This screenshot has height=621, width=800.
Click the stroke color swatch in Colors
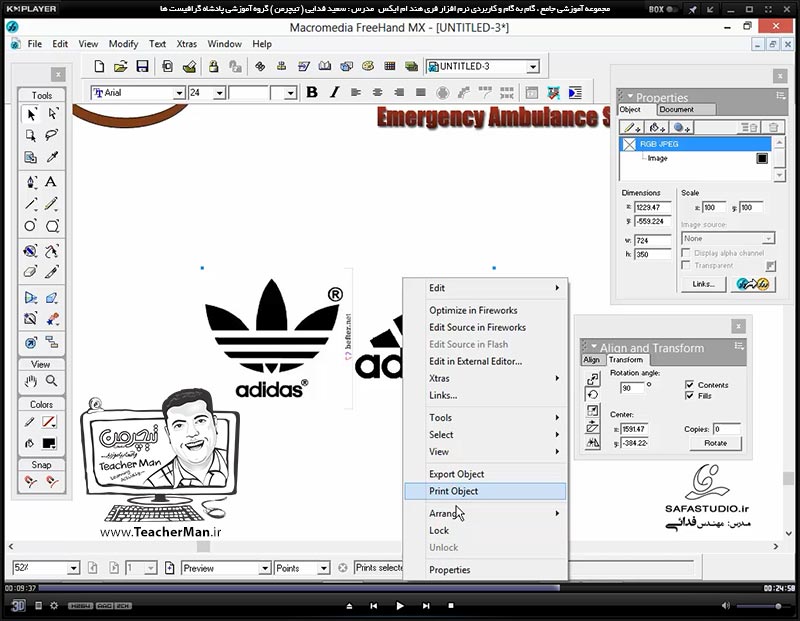click(x=49, y=422)
